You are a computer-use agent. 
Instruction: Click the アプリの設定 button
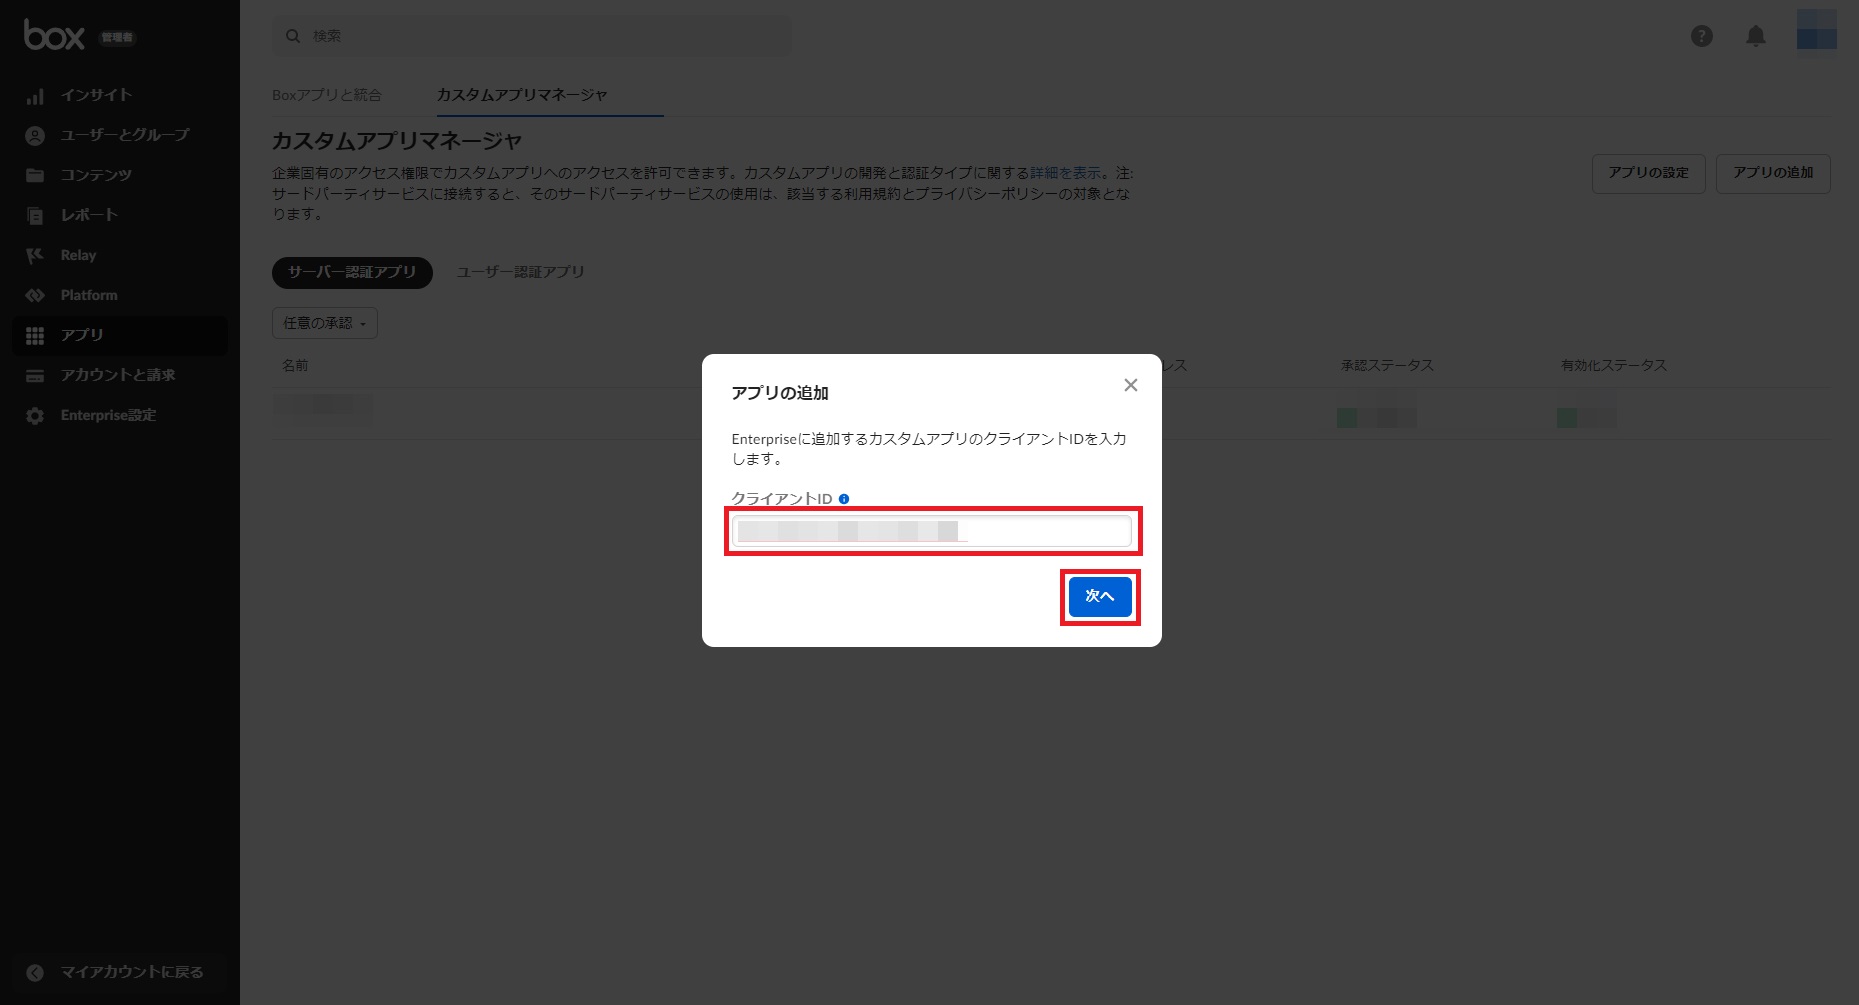pos(1648,173)
